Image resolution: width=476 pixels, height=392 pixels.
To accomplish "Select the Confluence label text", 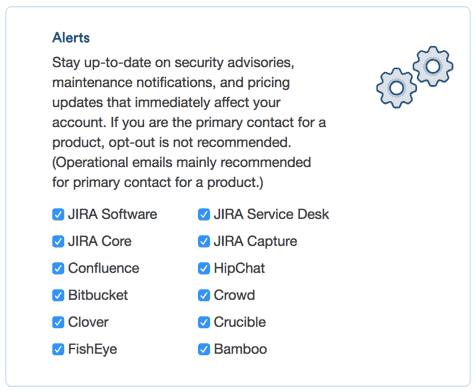I will (x=104, y=268).
